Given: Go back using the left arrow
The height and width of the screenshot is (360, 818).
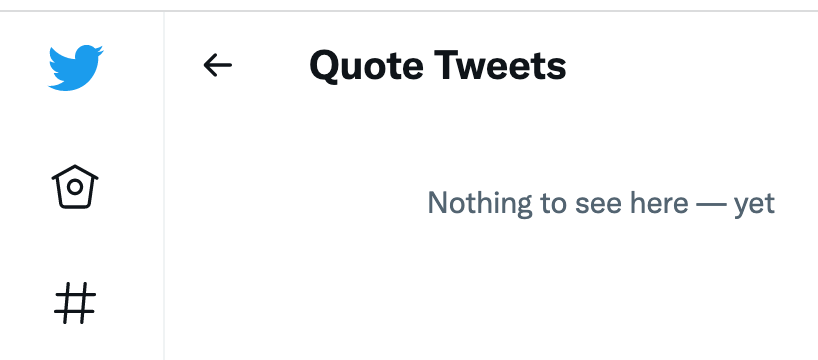Looking at the screenshot, I should [218, 66].
